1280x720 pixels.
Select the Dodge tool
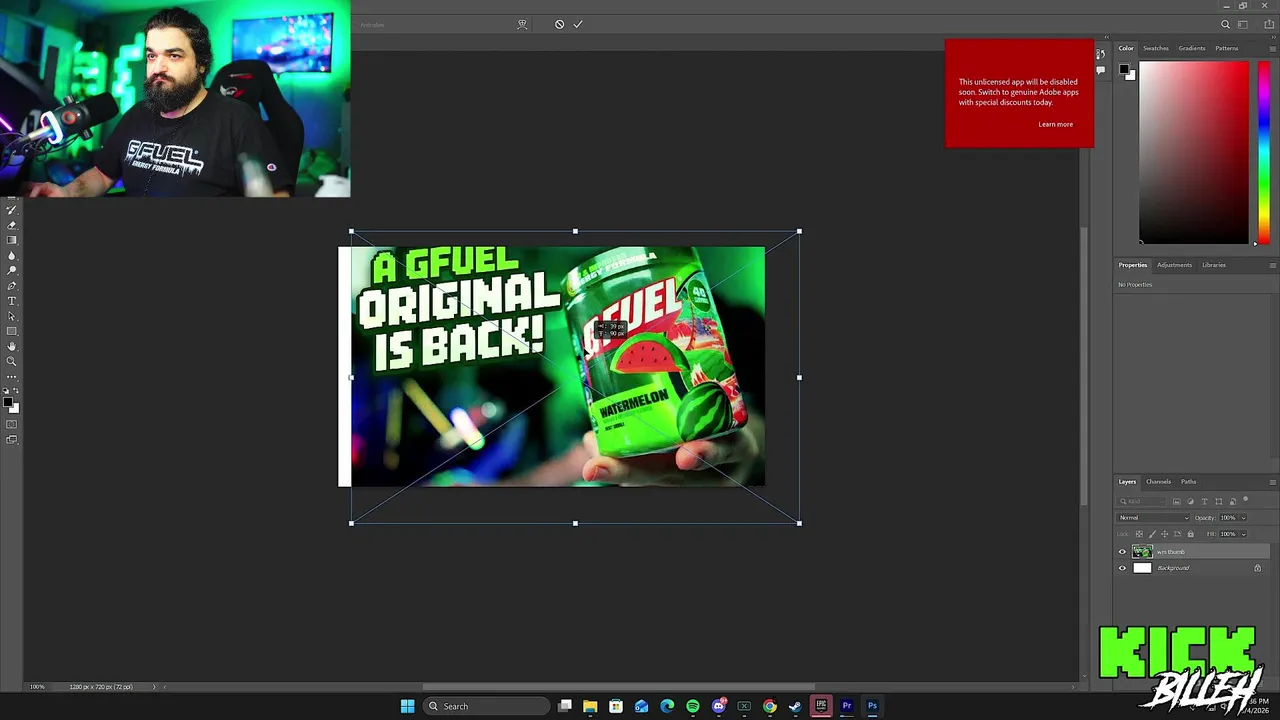pyautogui.click(x=12, y=270)
